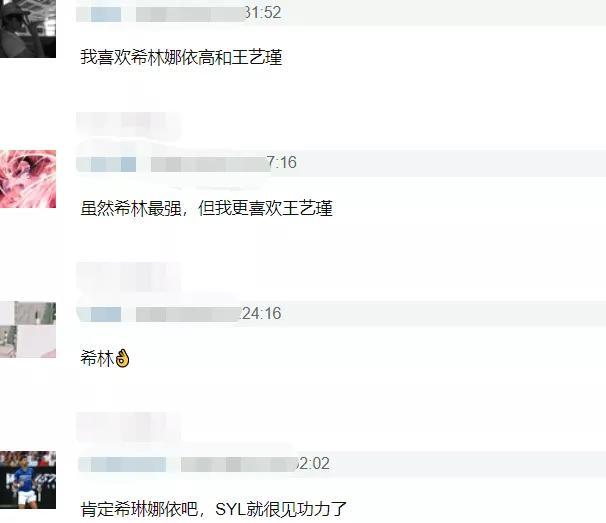This screenshot has width=606, height=523.
Task: Click blurred gray date beside 2:02 timestamp
Action: pos(238,465)
